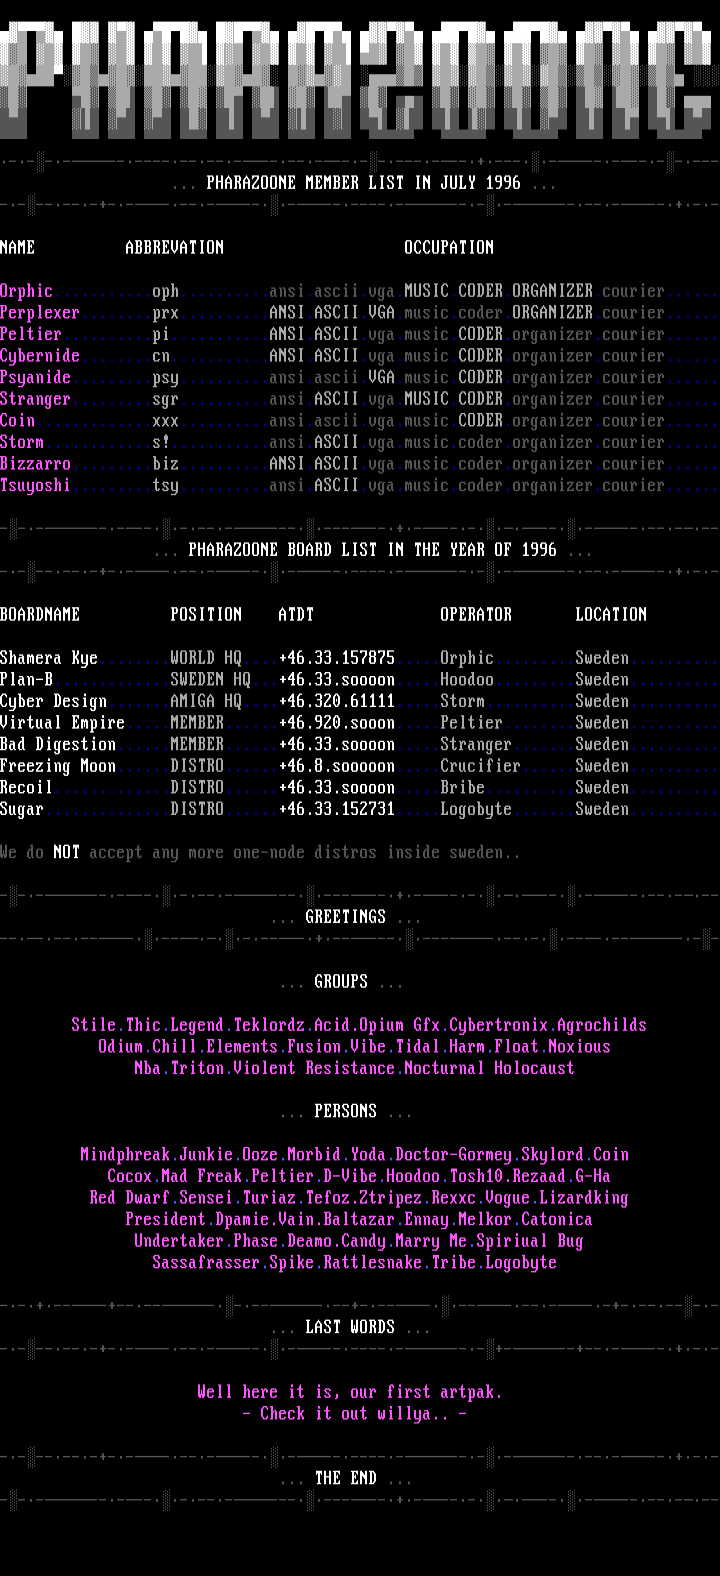Click the LOCATION column header
720x1576 pixels.
click(x=610, y=615)
